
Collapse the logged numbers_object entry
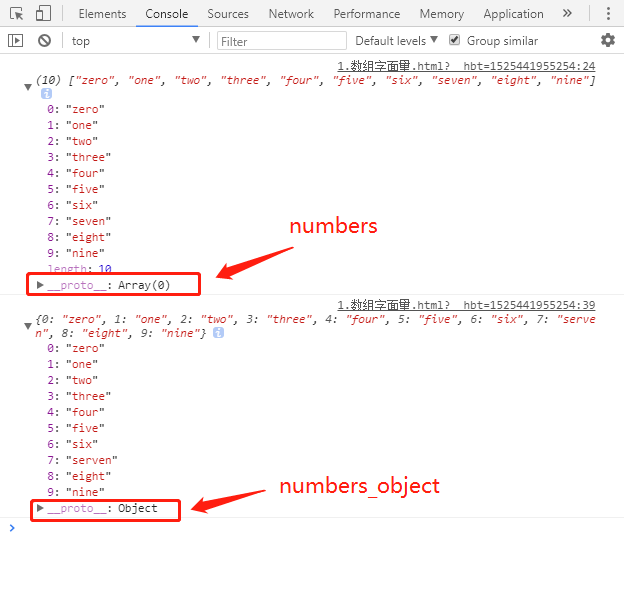point(27,326)
